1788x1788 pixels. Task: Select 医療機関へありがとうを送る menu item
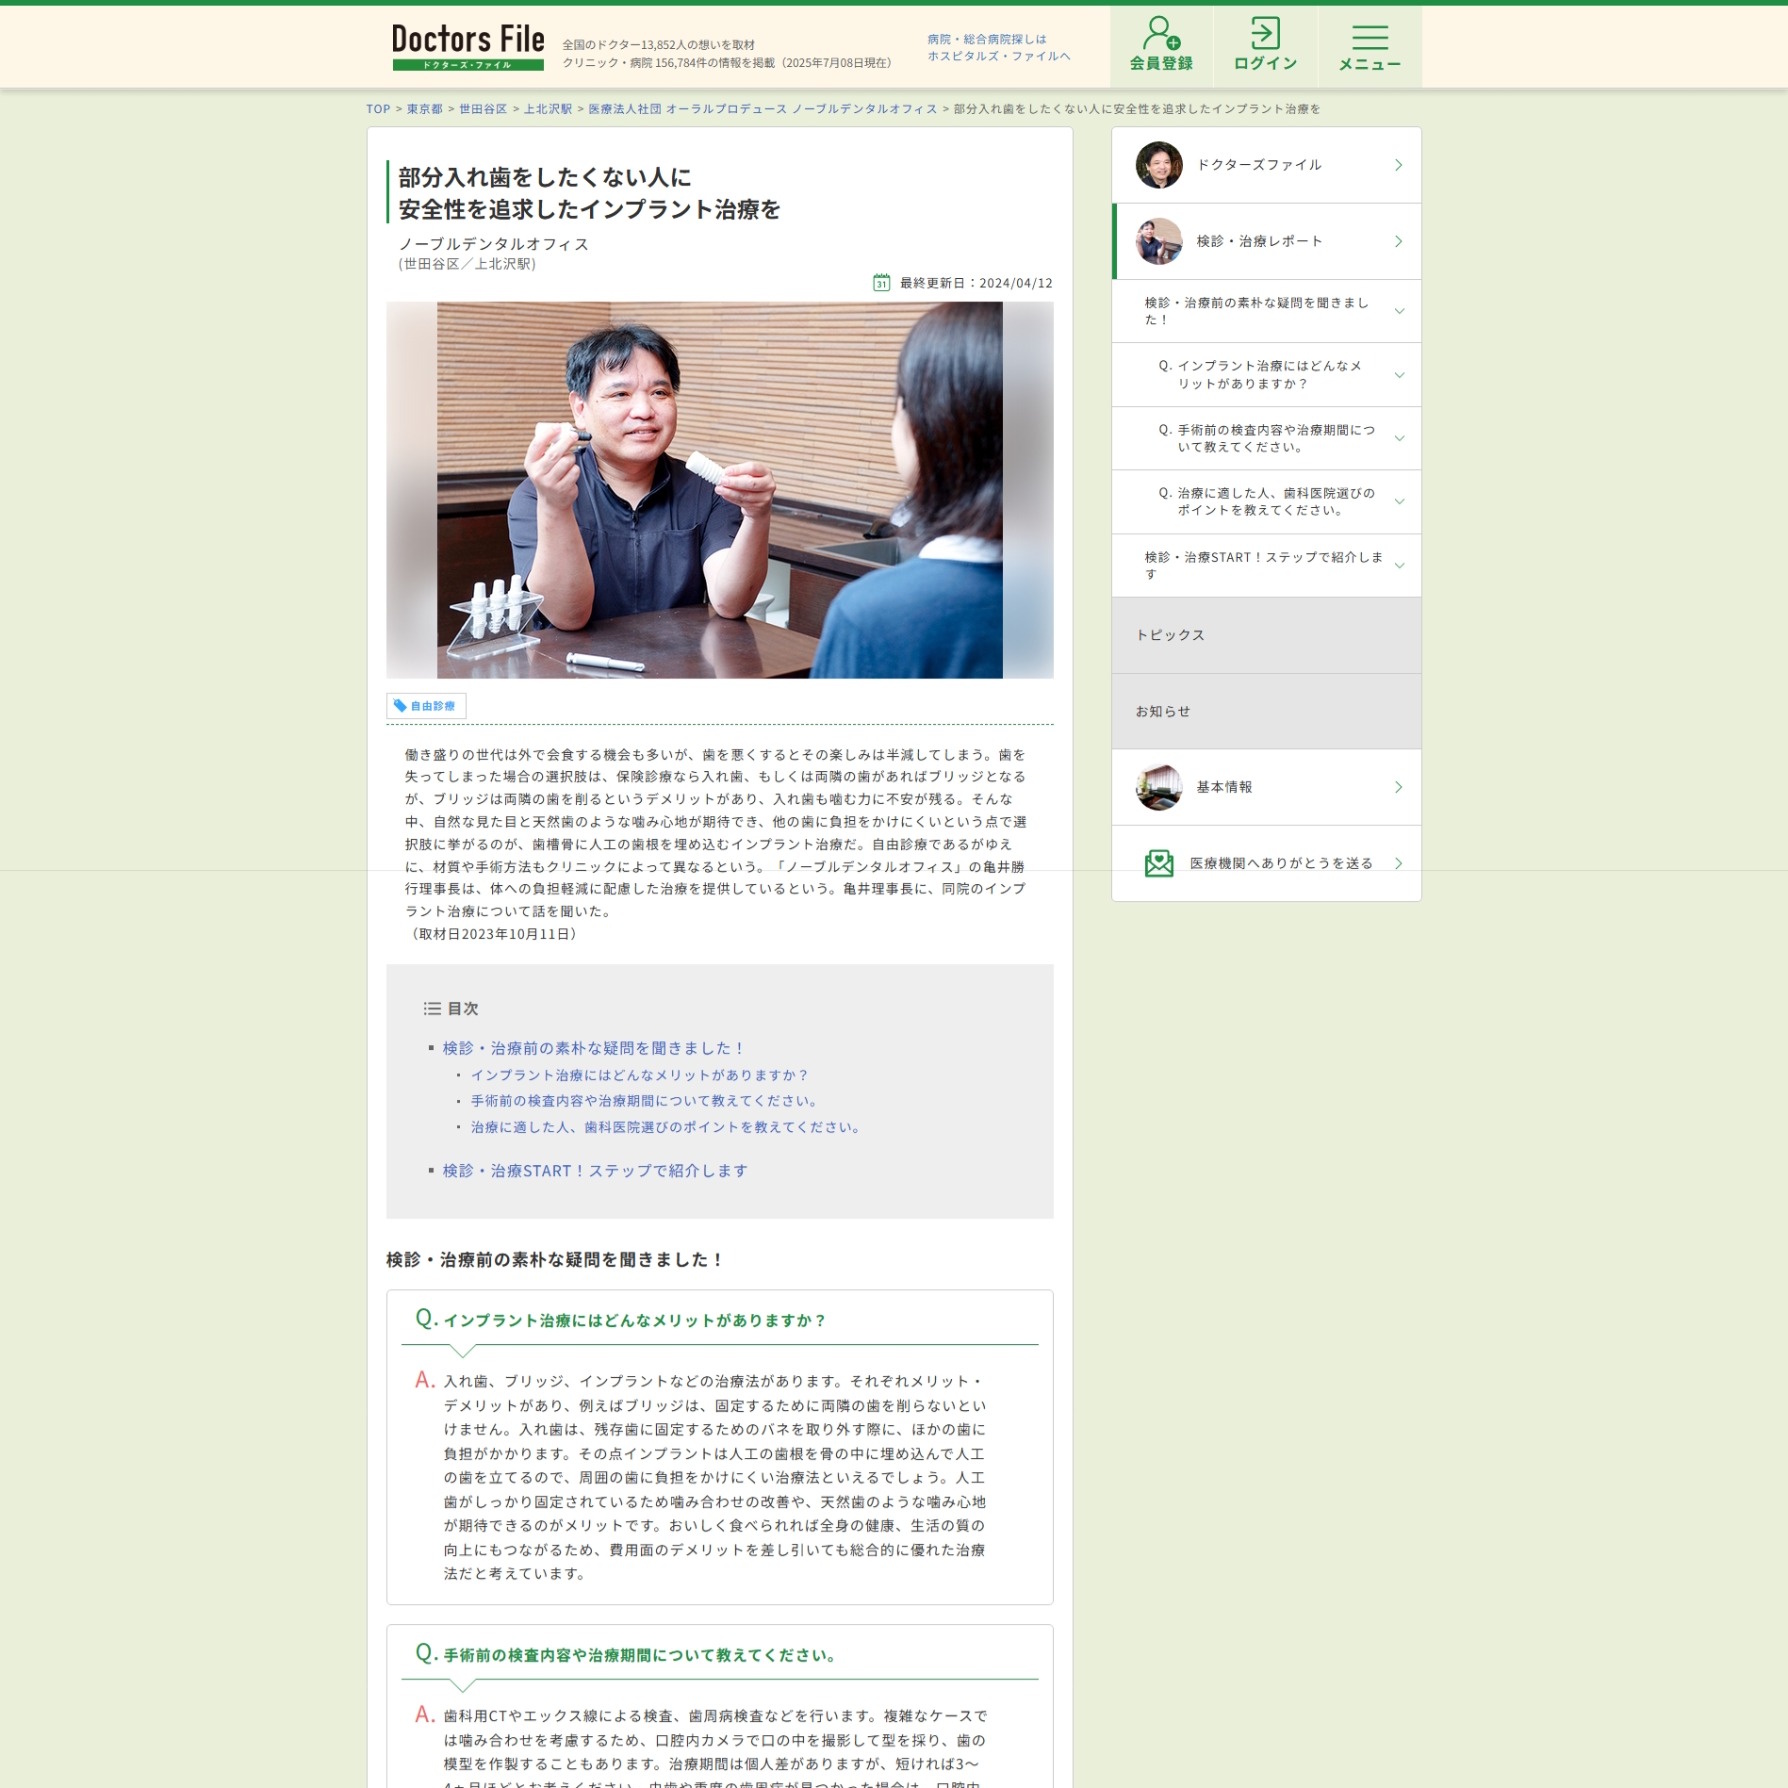(1266, 863)
